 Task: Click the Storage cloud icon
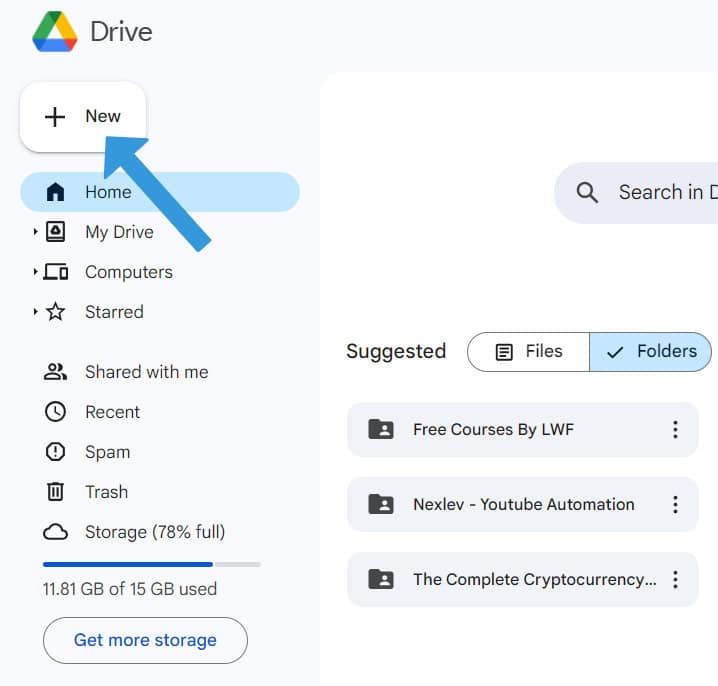[55, 532]
